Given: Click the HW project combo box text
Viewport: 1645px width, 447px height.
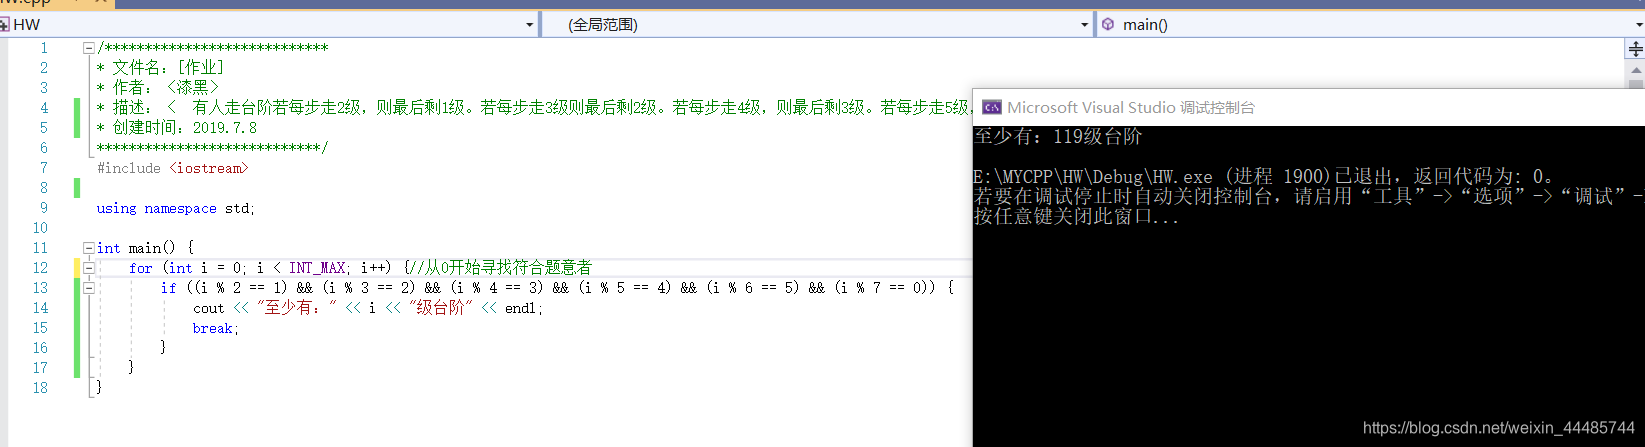Looking at the screenshot, I should (27, 25).
